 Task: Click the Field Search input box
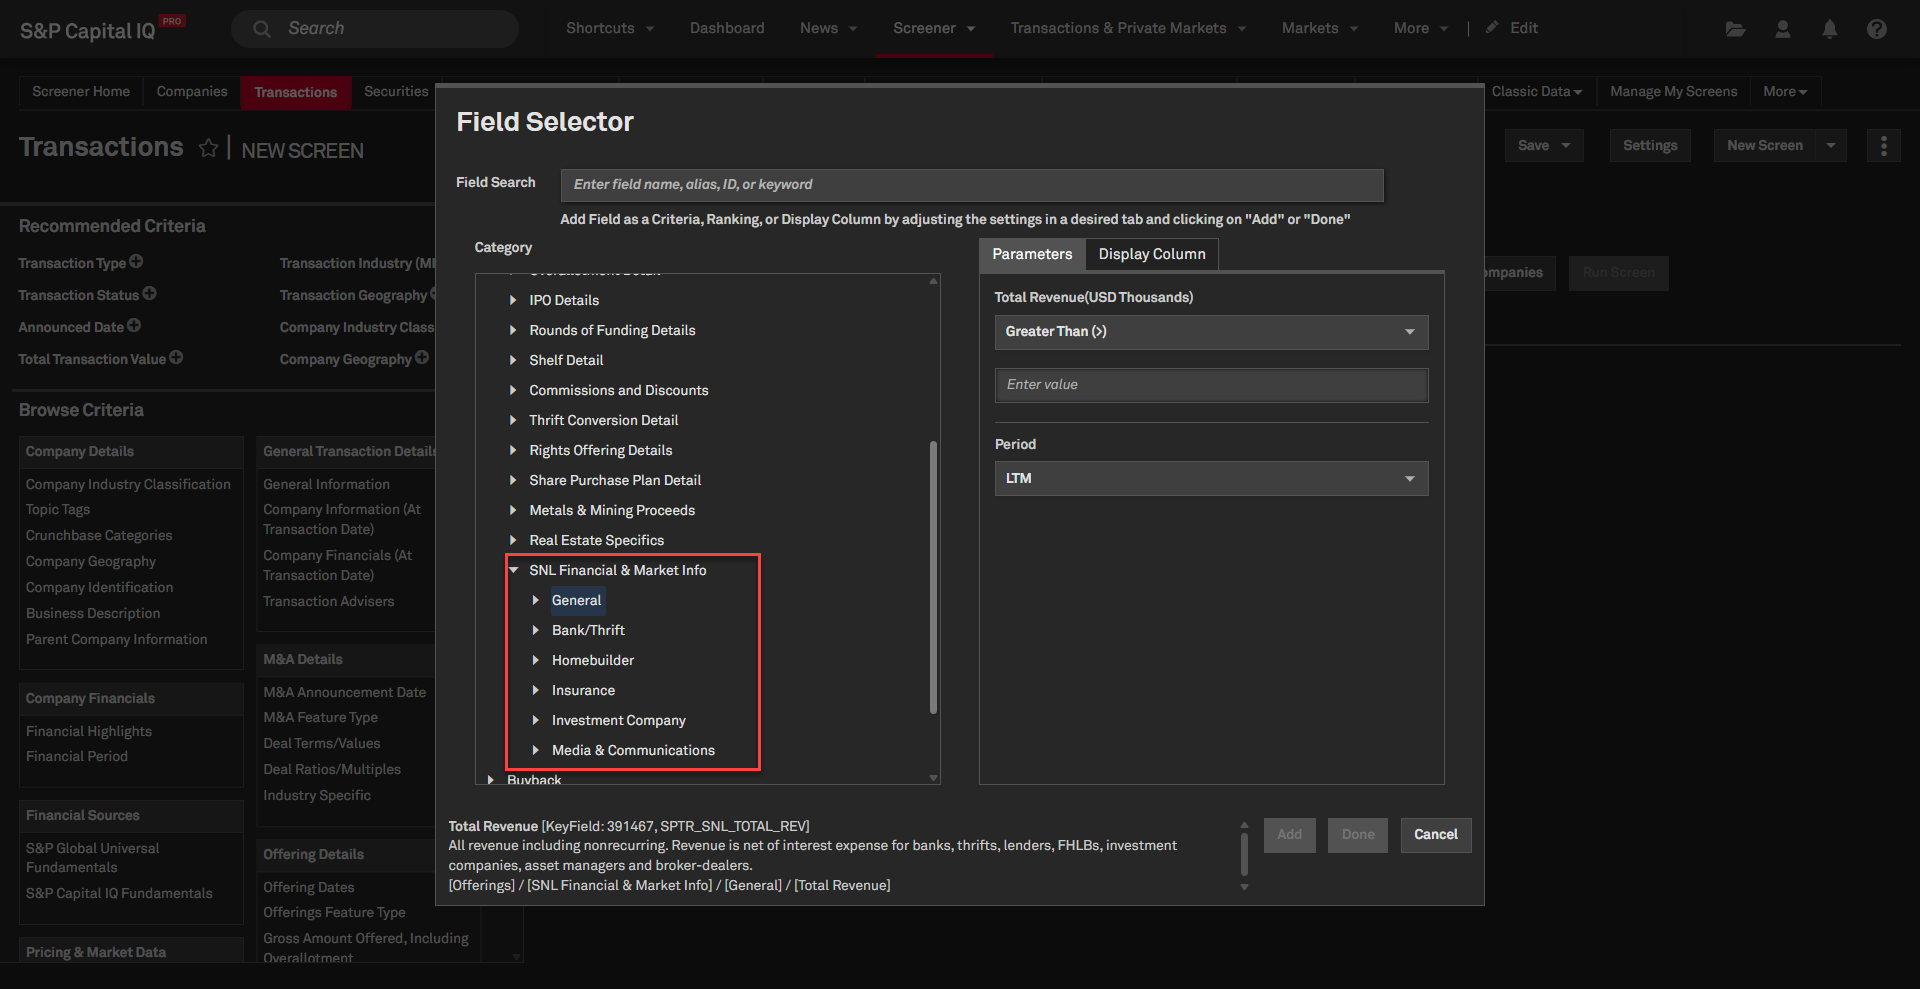pyautogui.click(x=972, y=185)
